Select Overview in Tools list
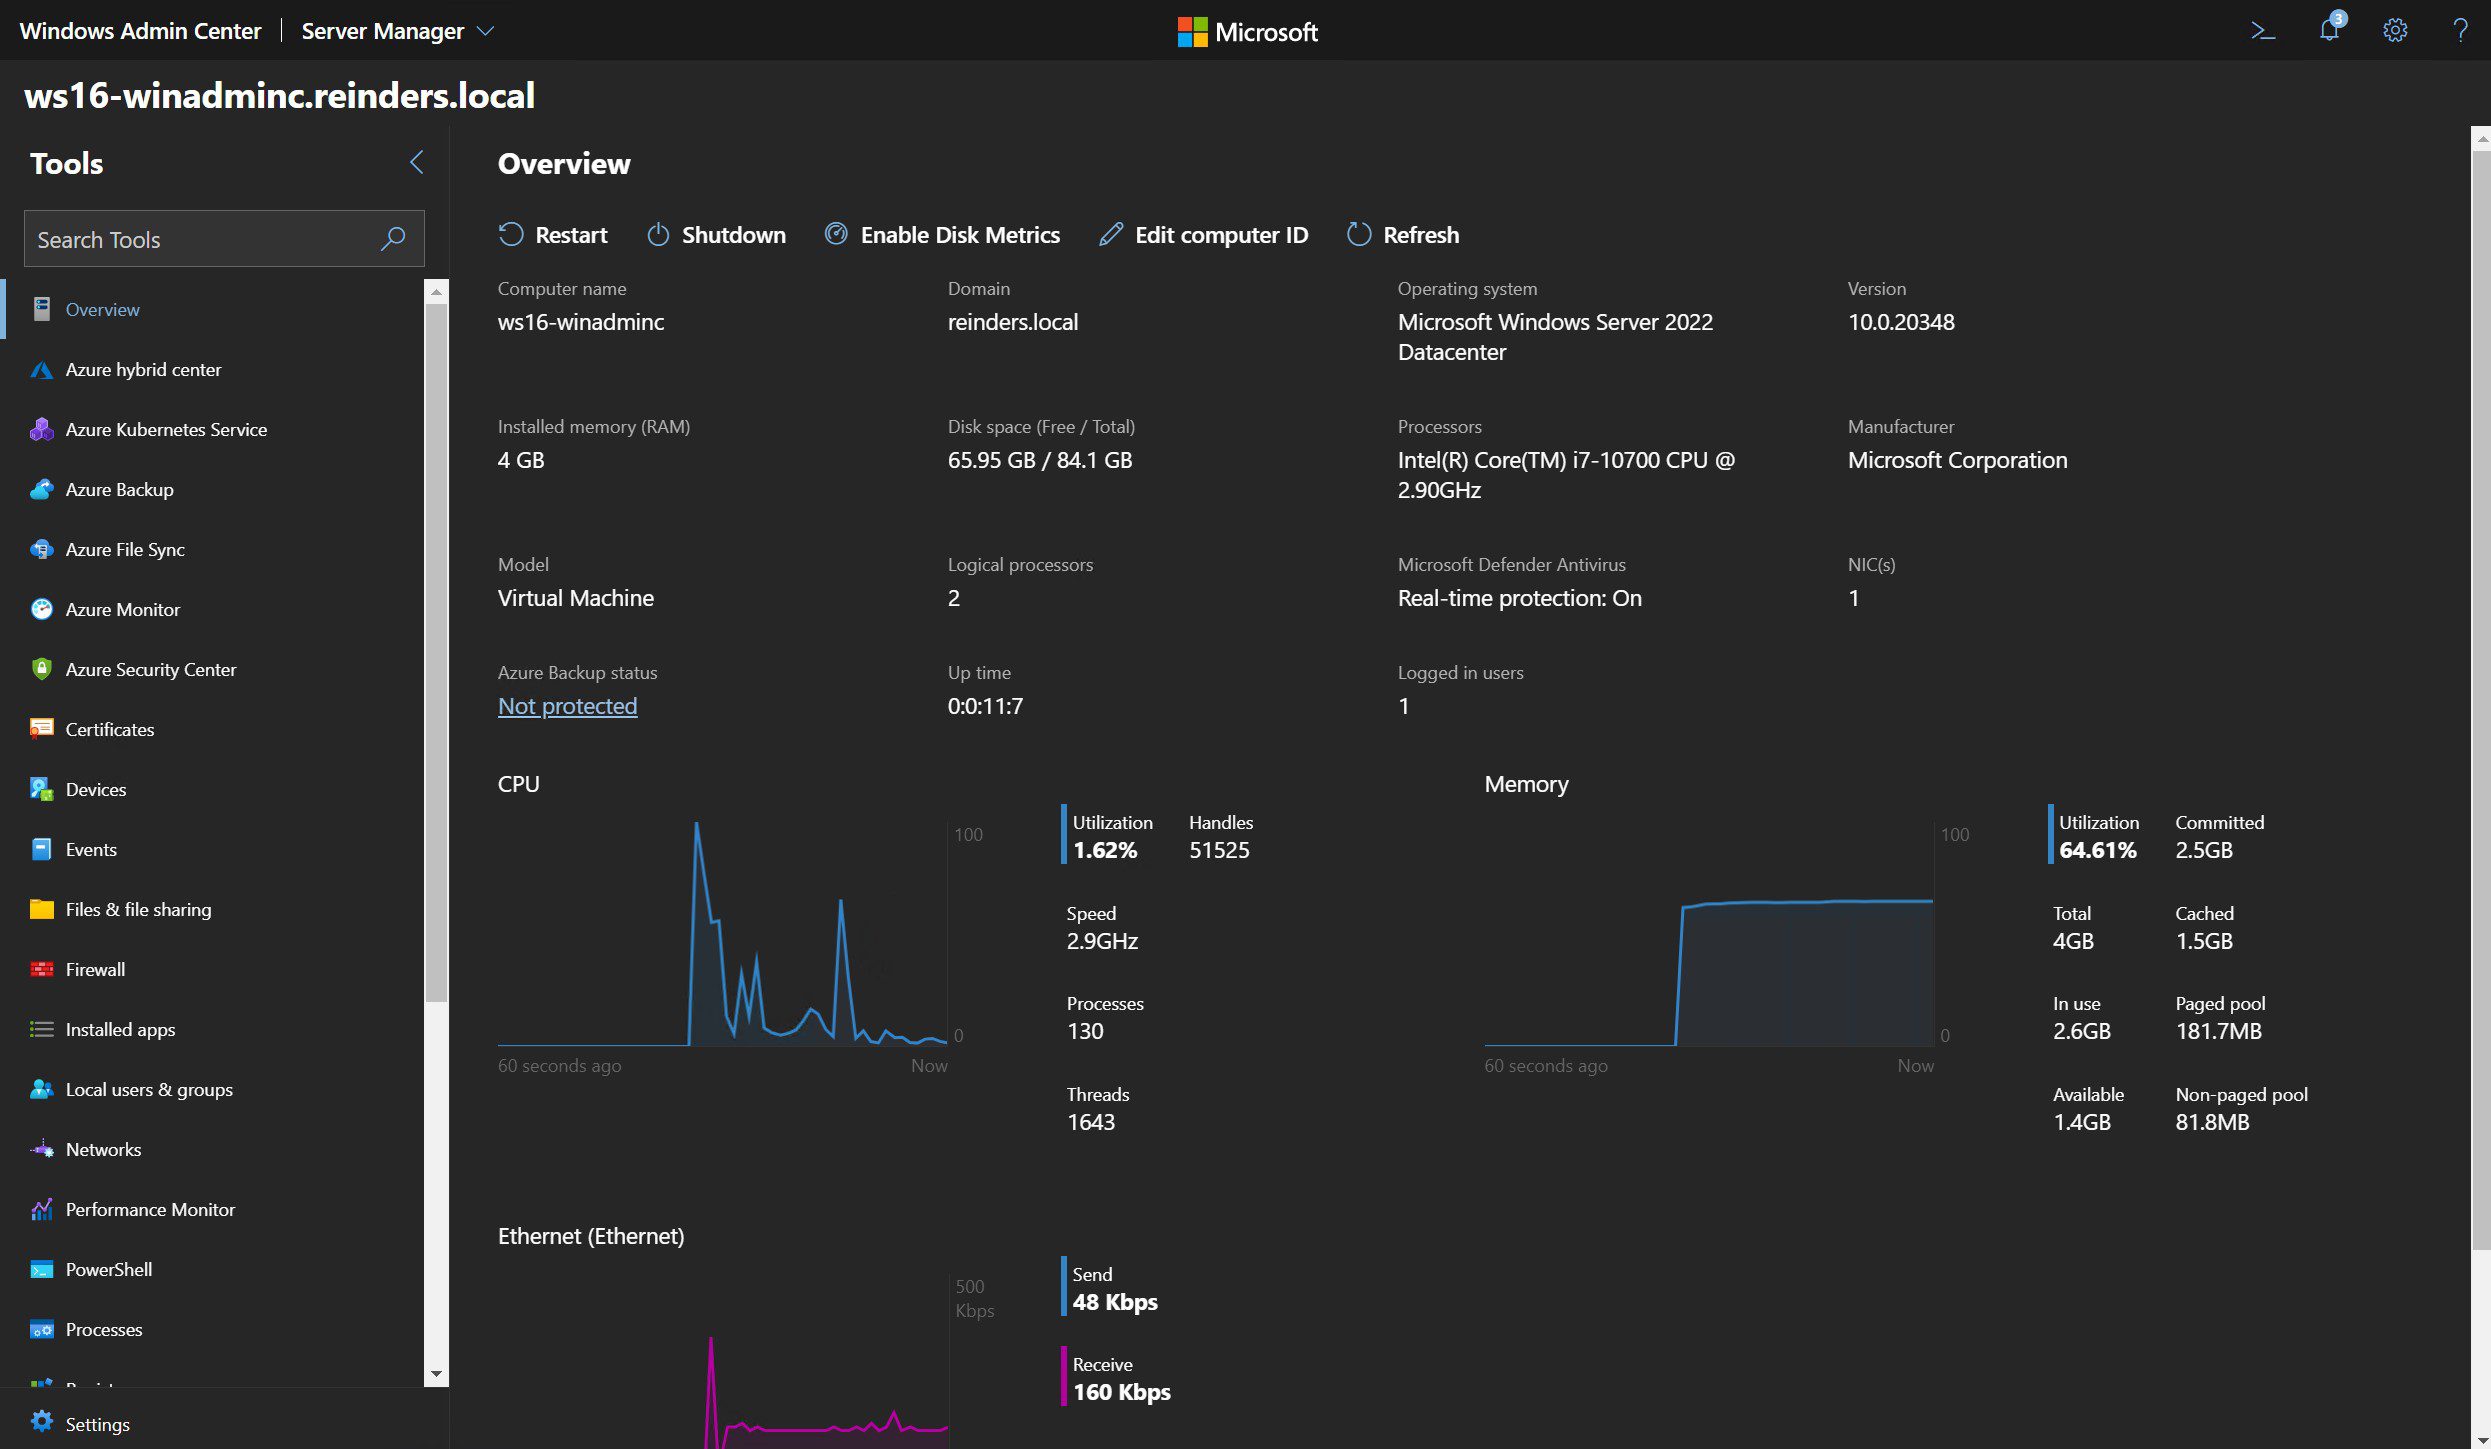This screenshot has width=2491, height=1449. pos(212,309)
